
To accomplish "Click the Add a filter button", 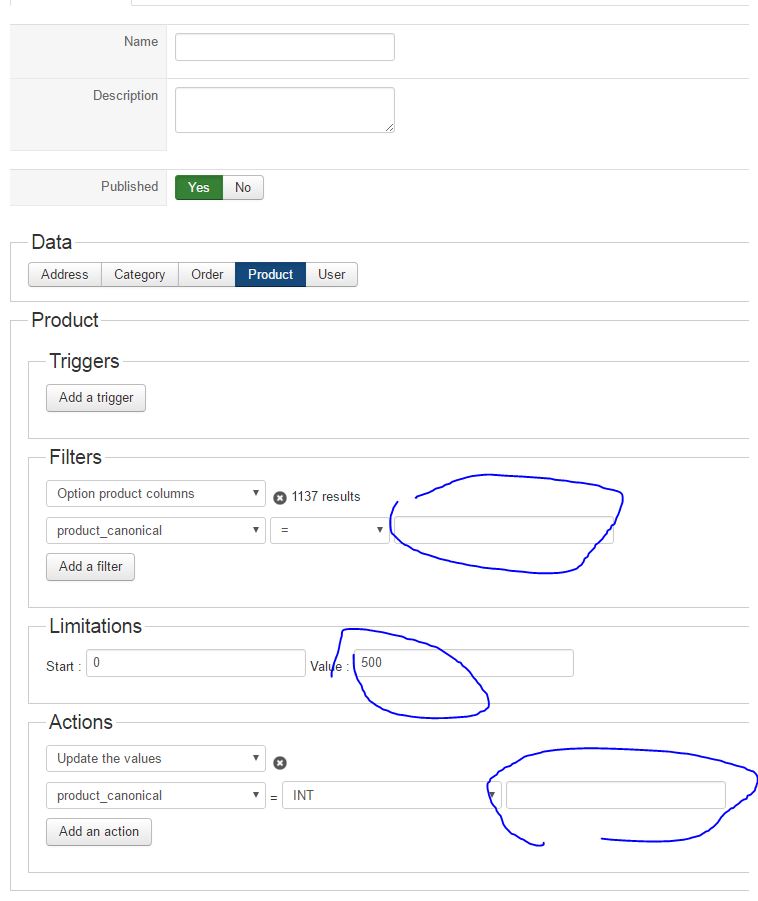I will (90, 566).
